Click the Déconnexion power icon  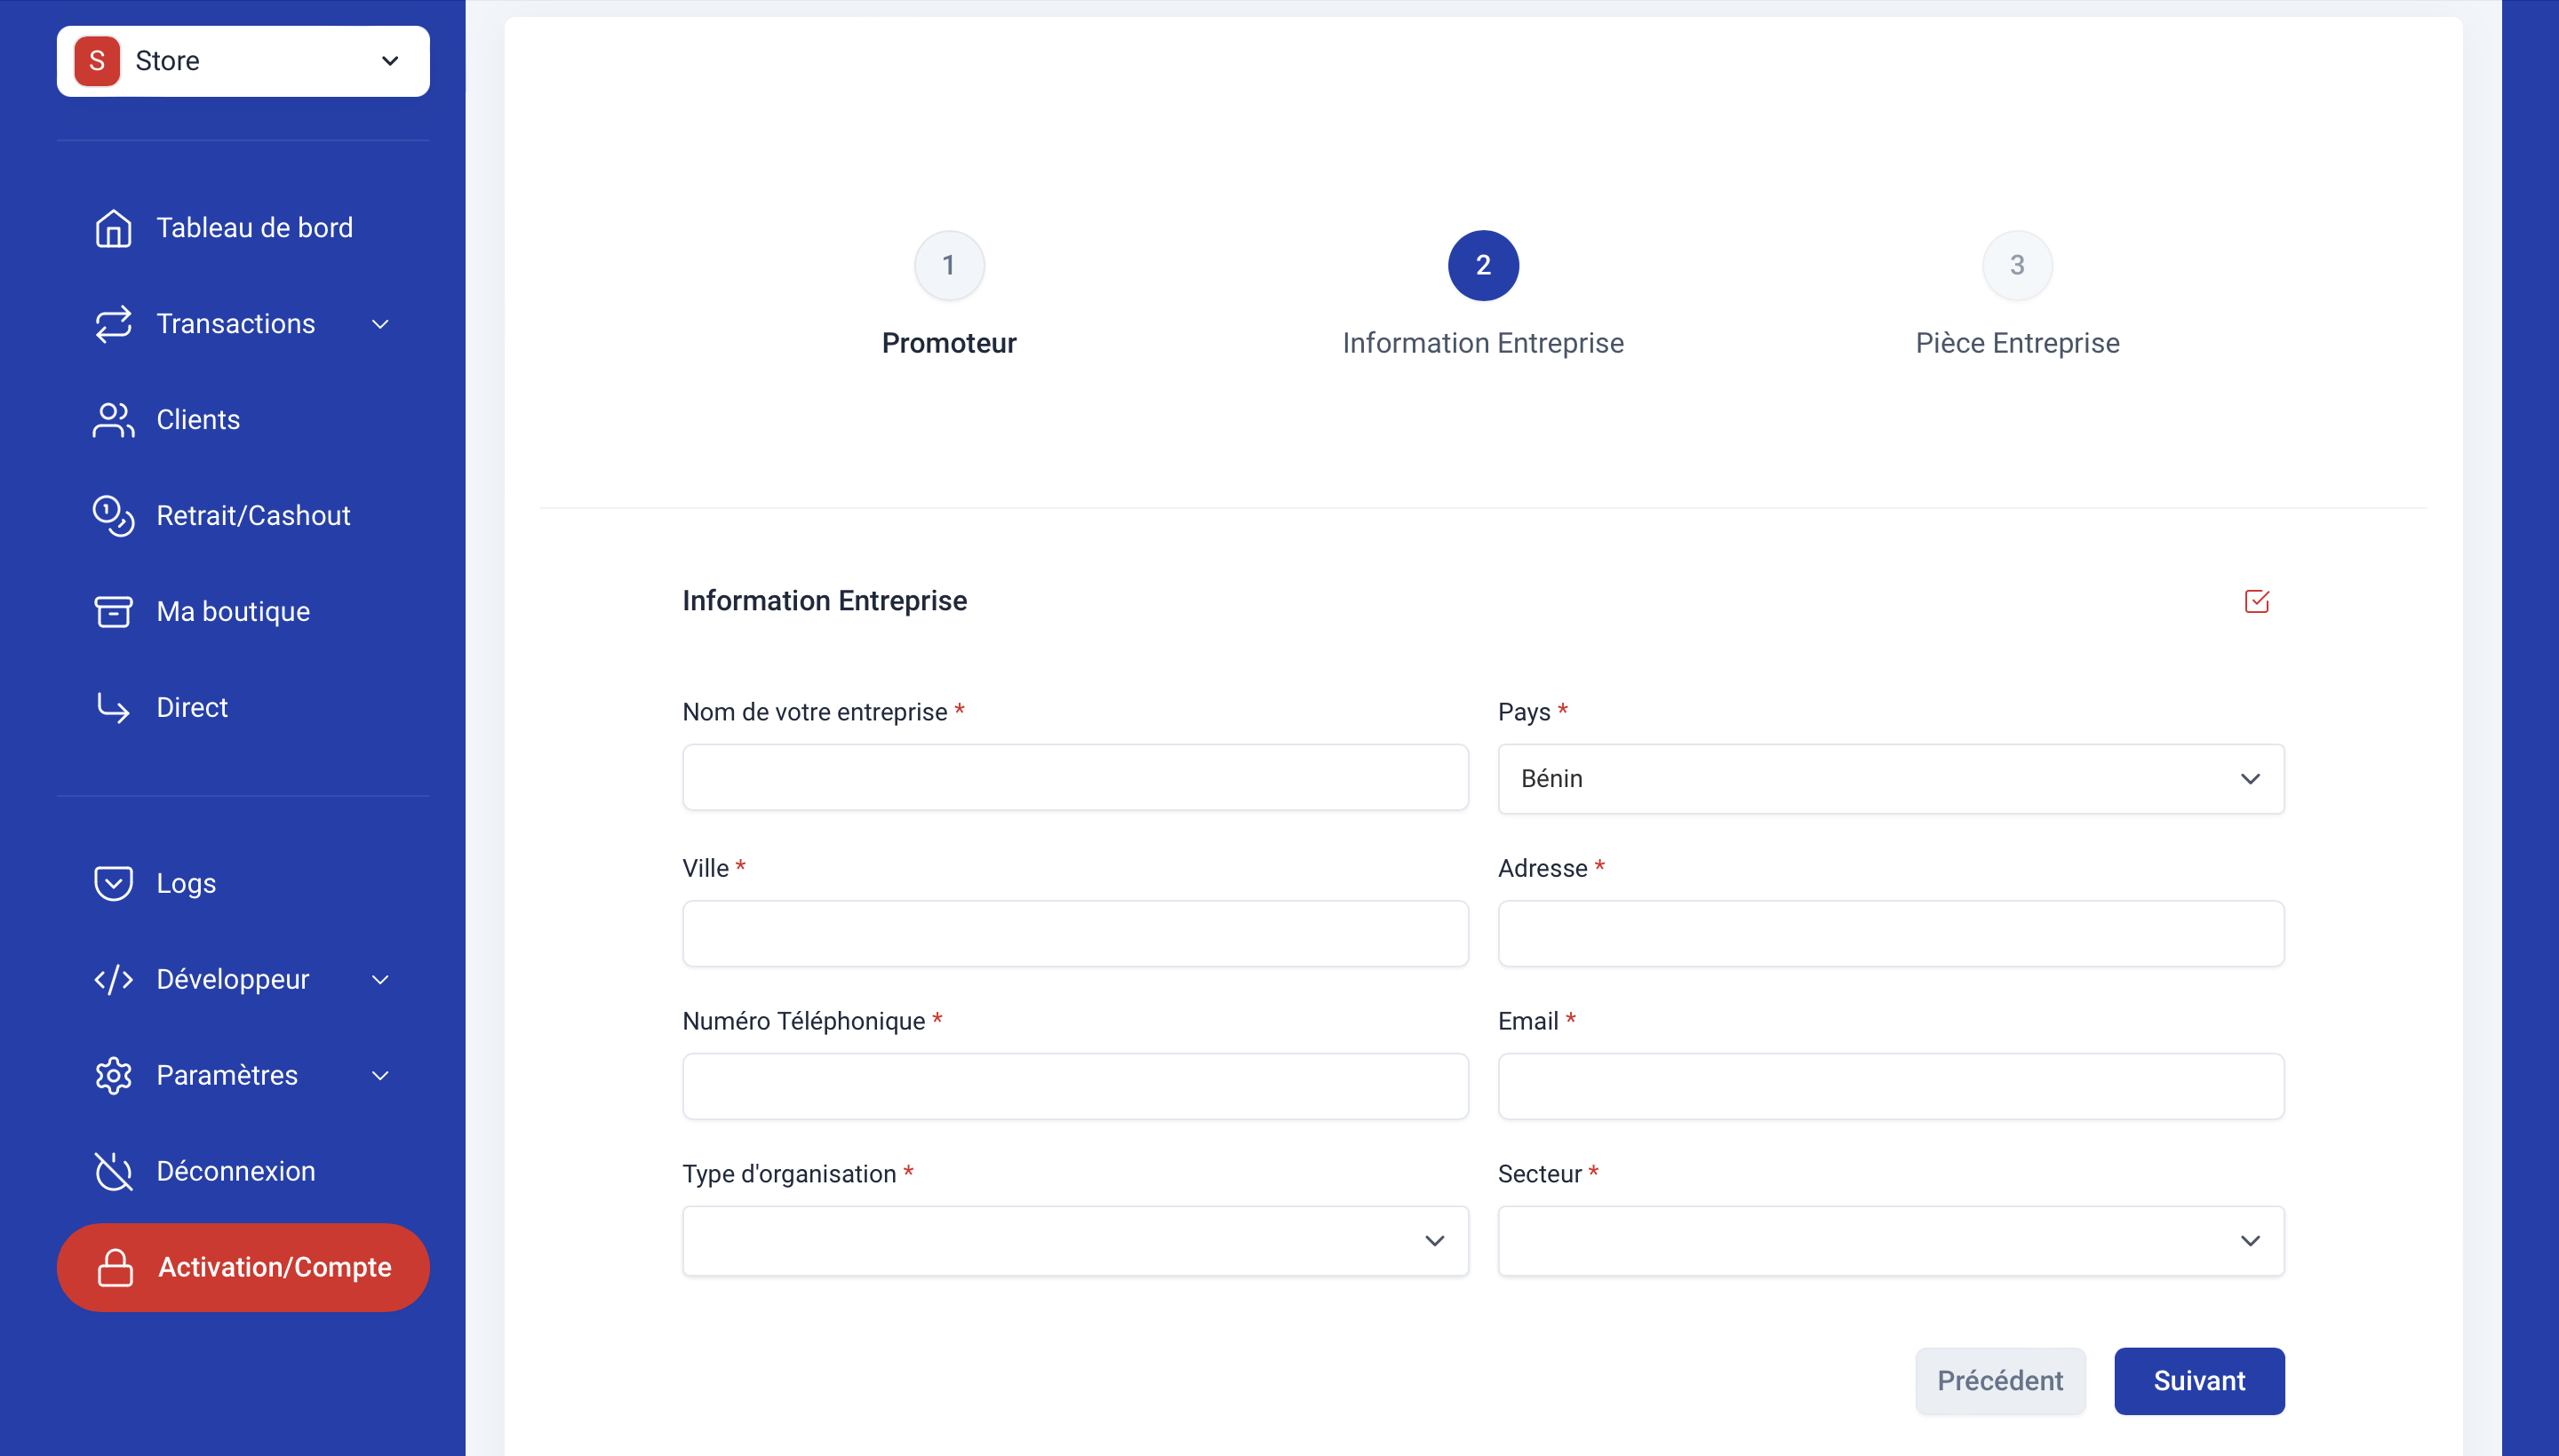tap(113, 1172)
